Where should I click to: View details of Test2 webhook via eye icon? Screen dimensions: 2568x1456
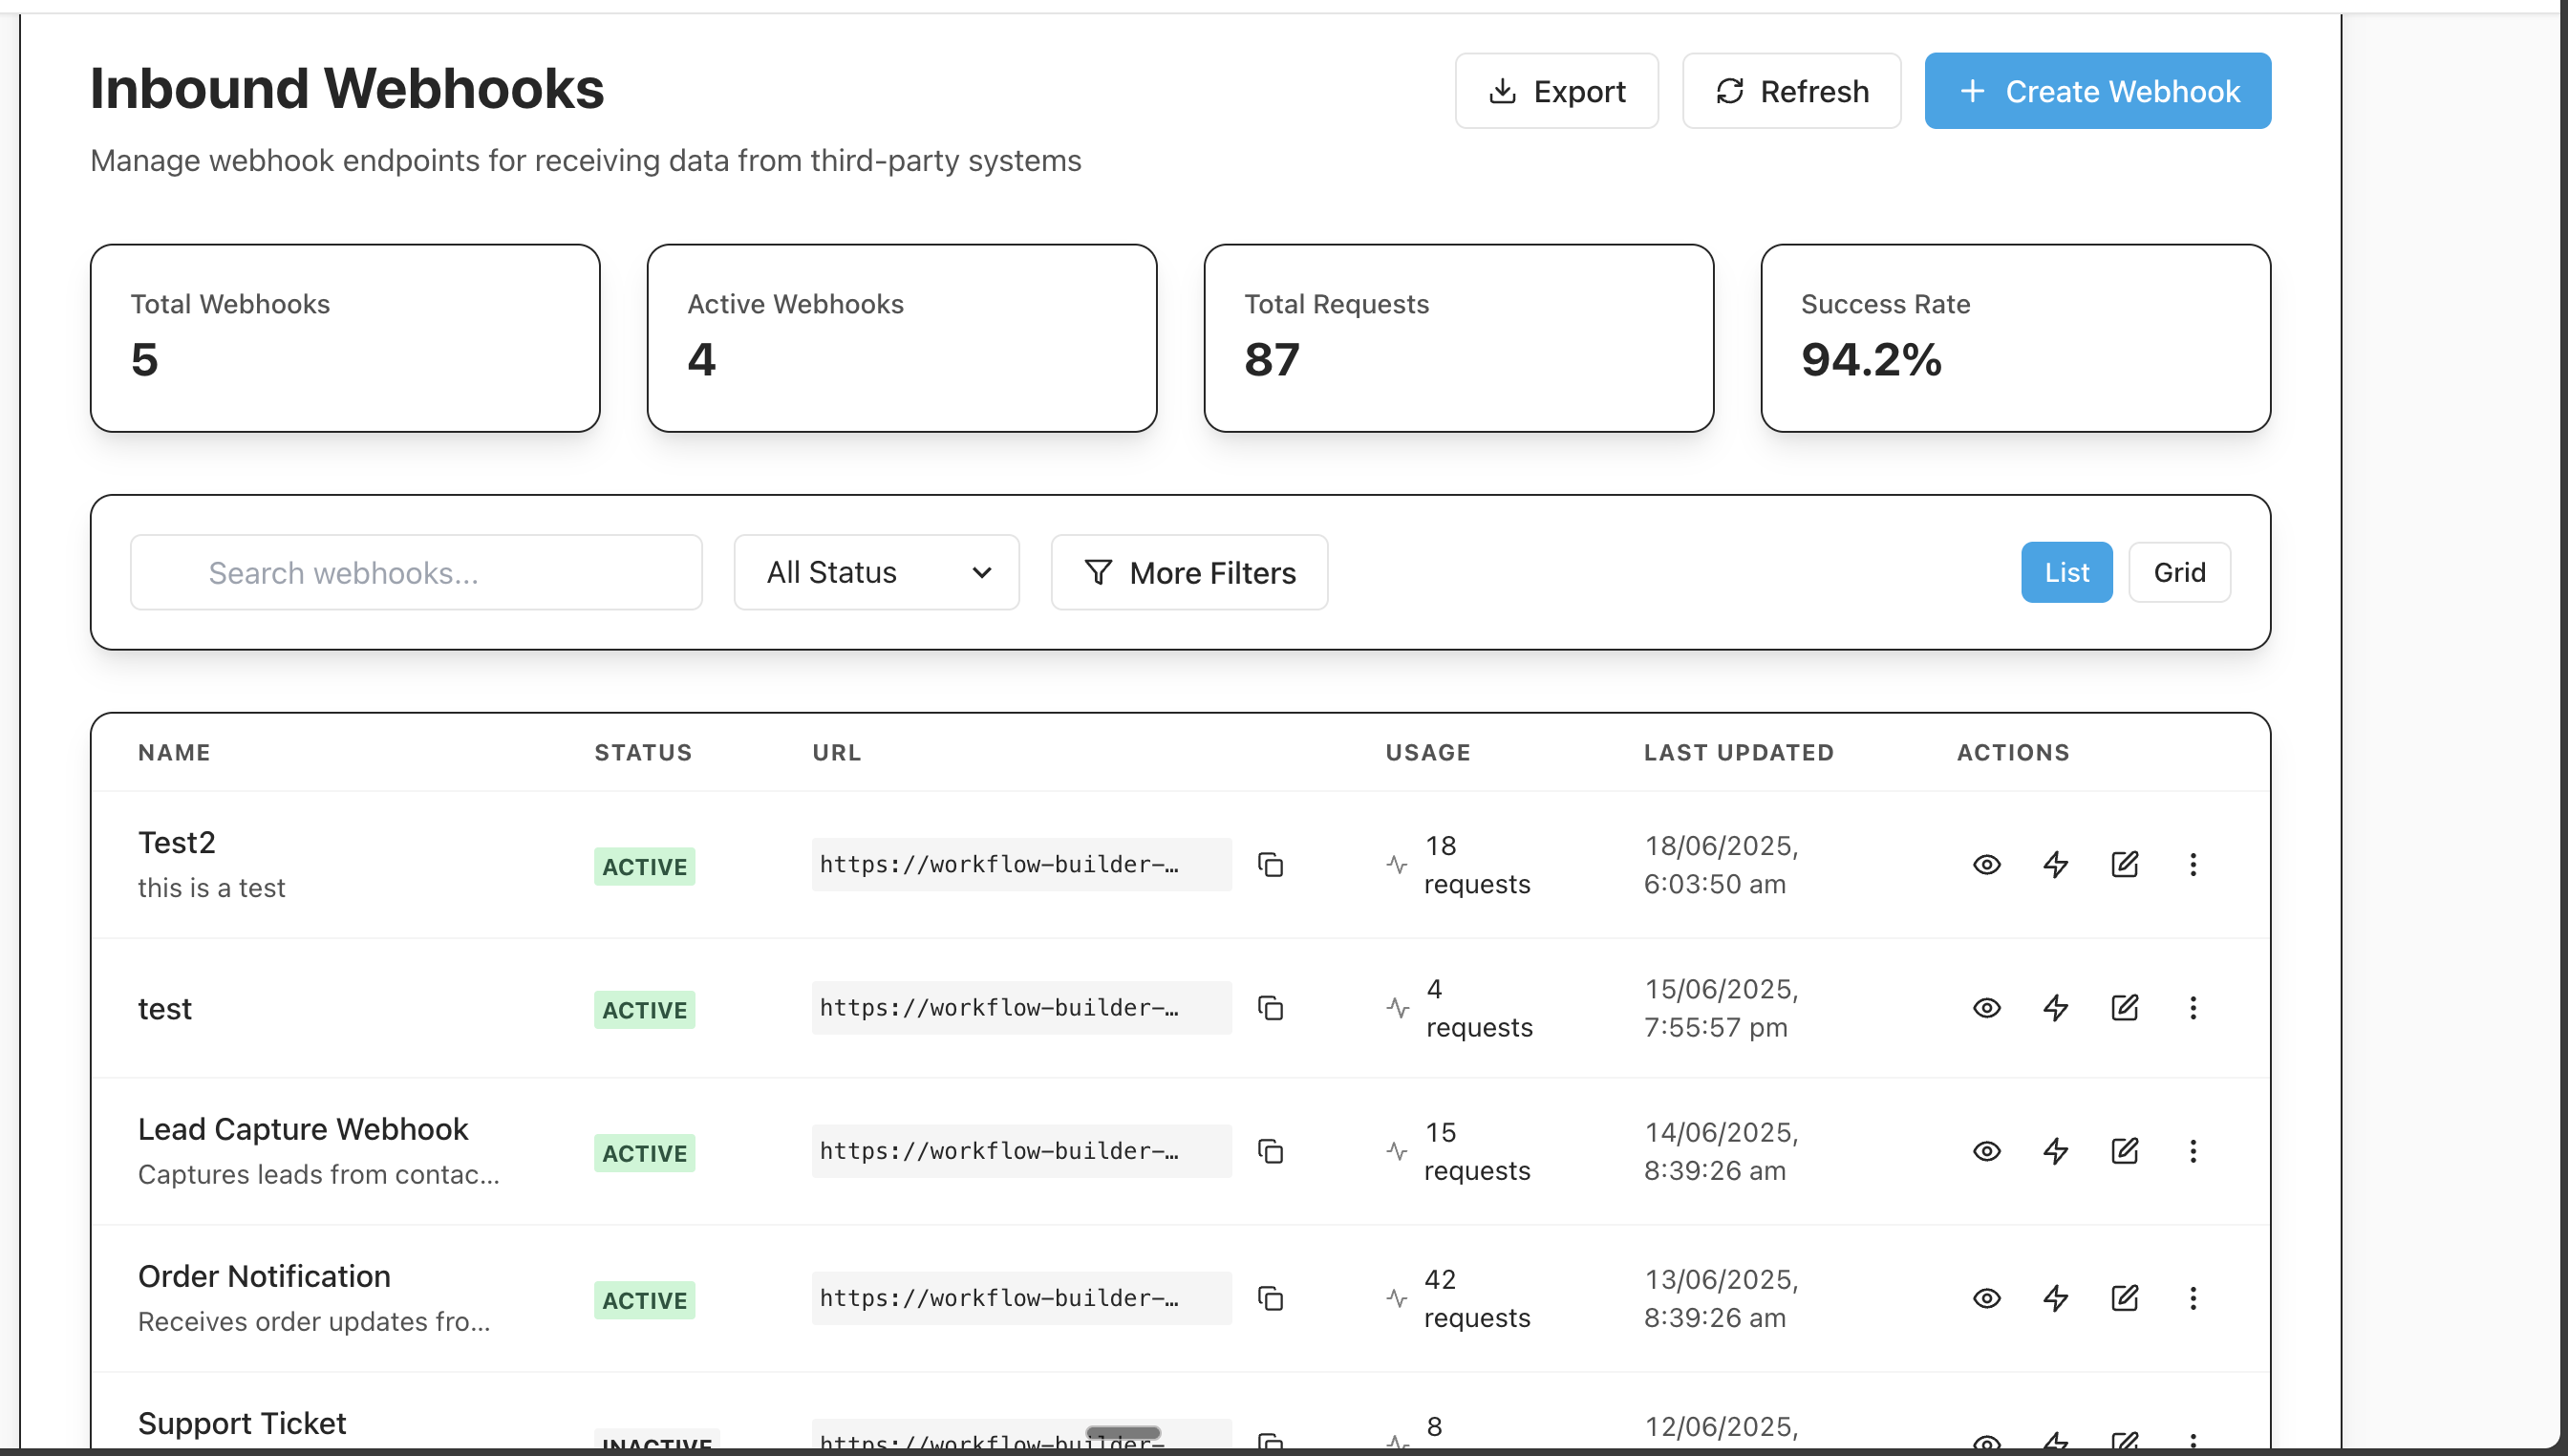pos(1986,864)
